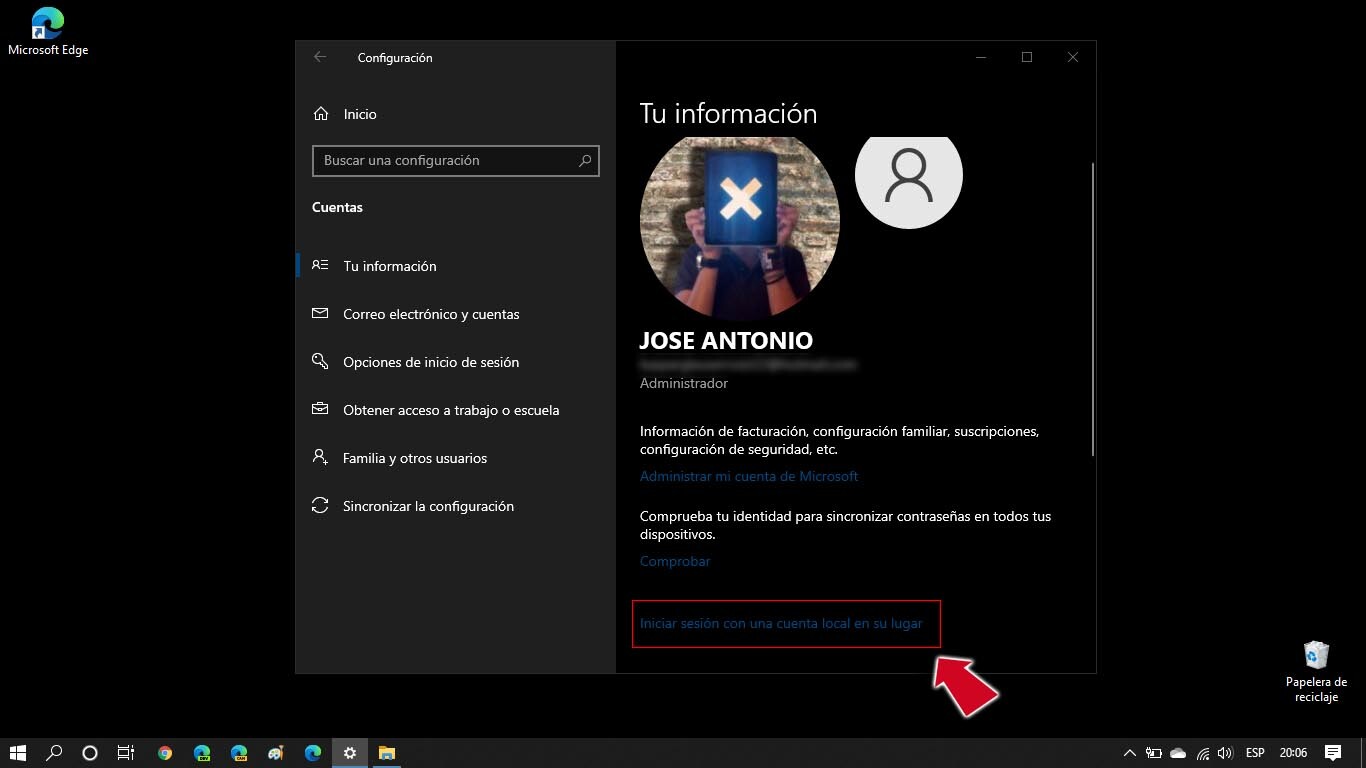Click the 'Comprobar' link to verify identity
Viewport: 1366px width, 768px height.
coord(675,561)
